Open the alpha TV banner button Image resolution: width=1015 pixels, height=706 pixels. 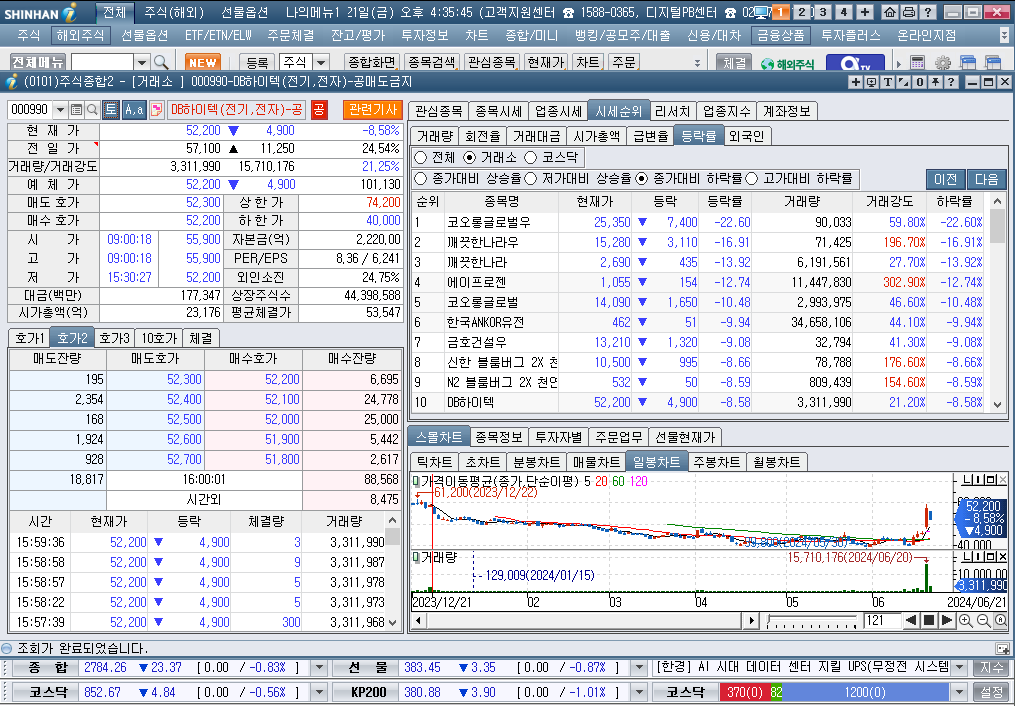(855, 63)
